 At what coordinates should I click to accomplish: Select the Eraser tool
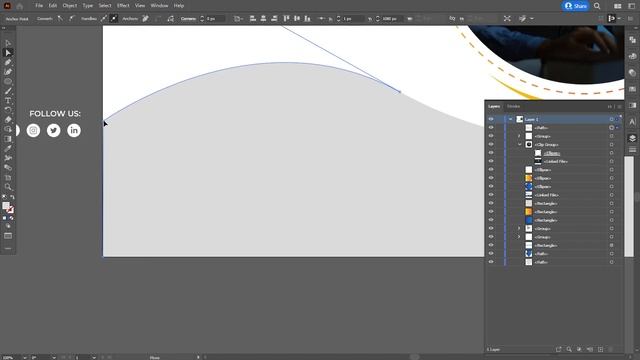coord(8,120)
